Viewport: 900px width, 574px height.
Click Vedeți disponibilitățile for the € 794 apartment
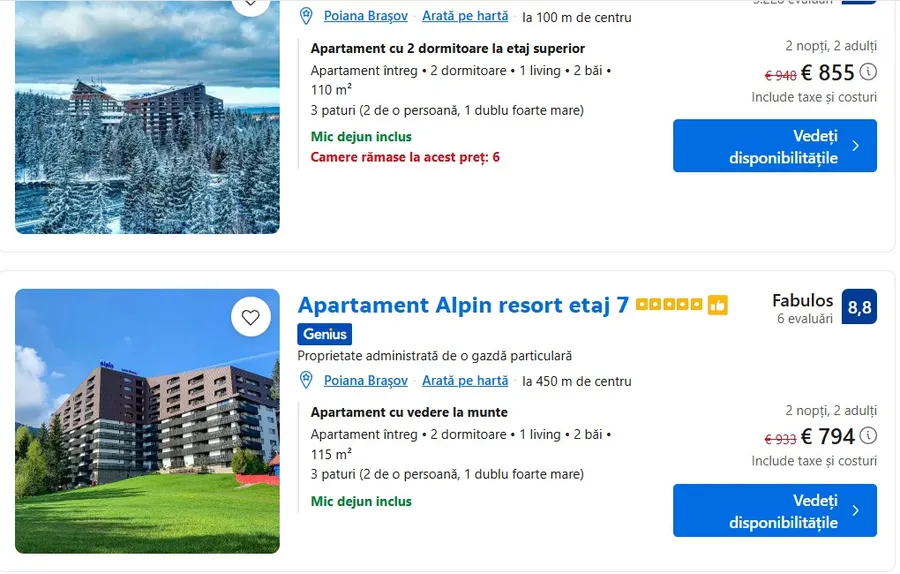(774, 511)
